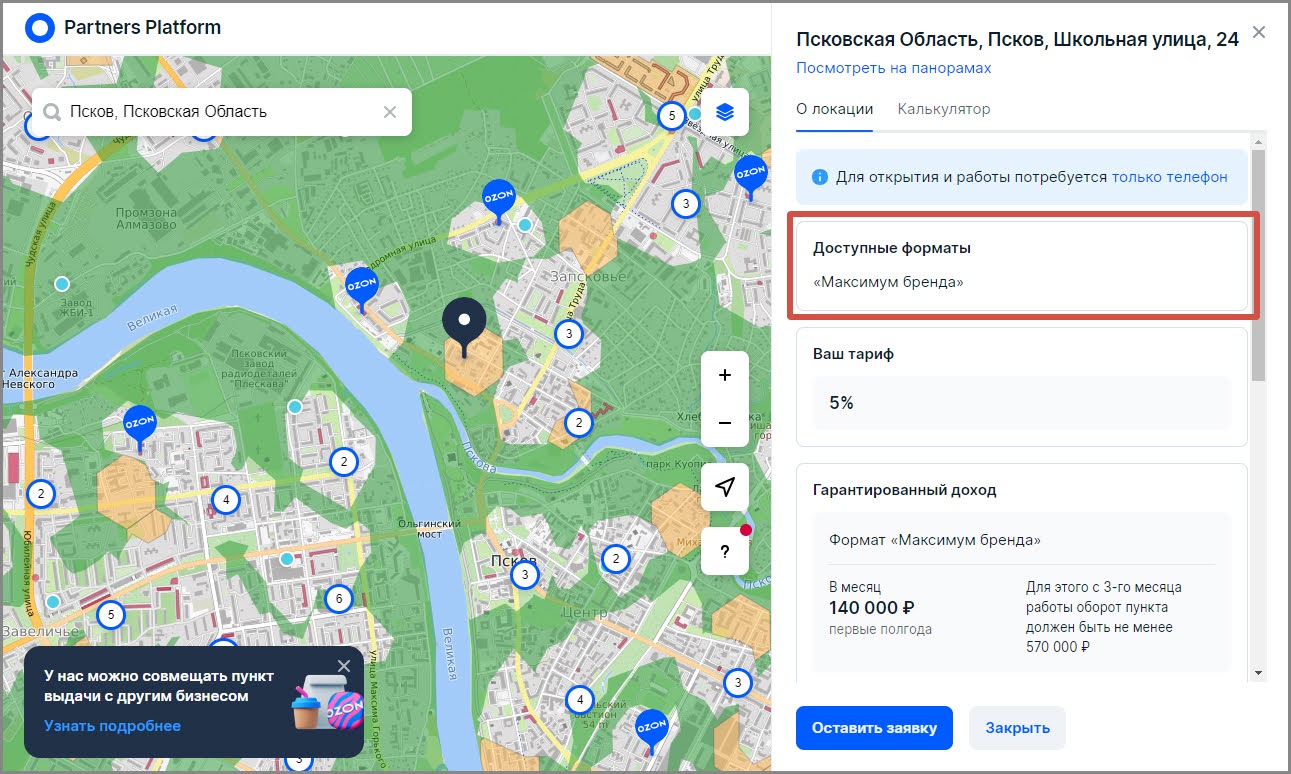Open the Посмотреть на панорамах link
1291x774 pixels.
tap(893, 68)
